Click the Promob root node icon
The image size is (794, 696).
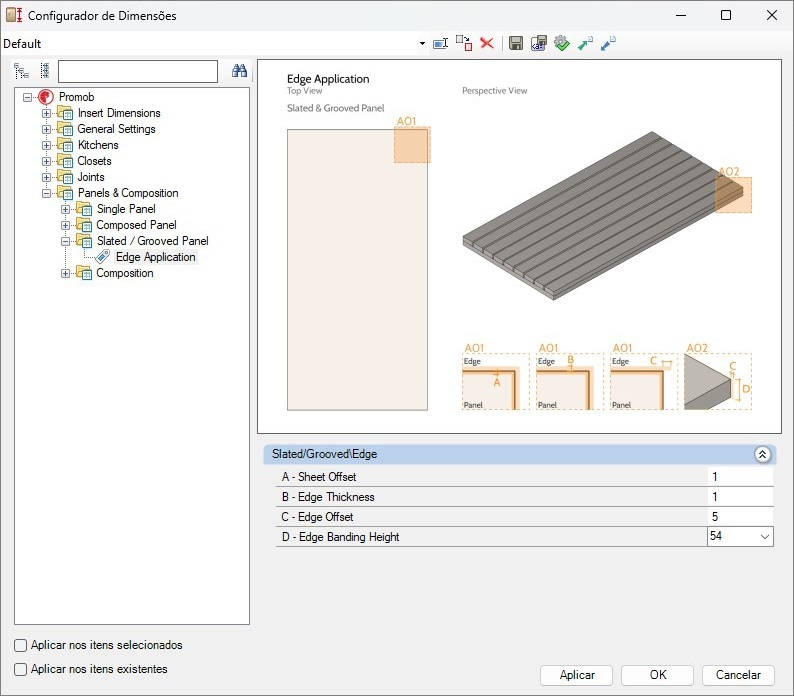46,97
